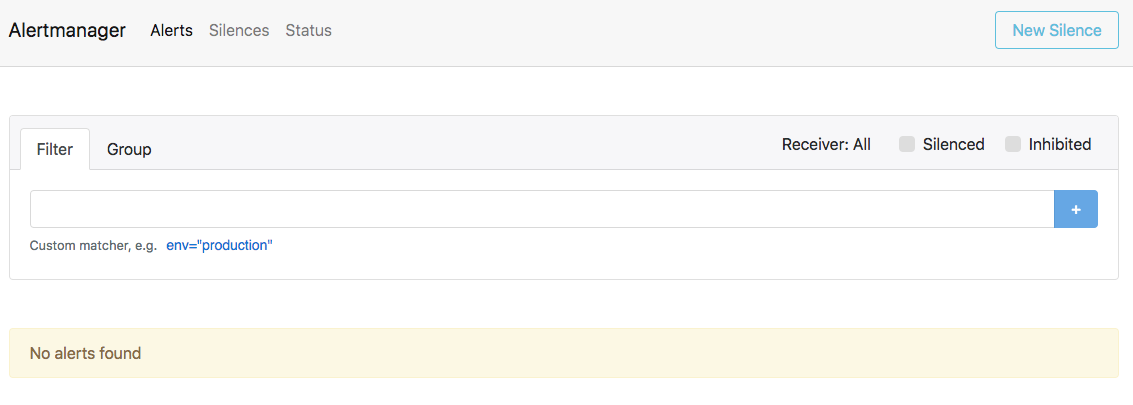Switch to the Filter tab
Screen dimensions: 1133x405
coord(55,149)
